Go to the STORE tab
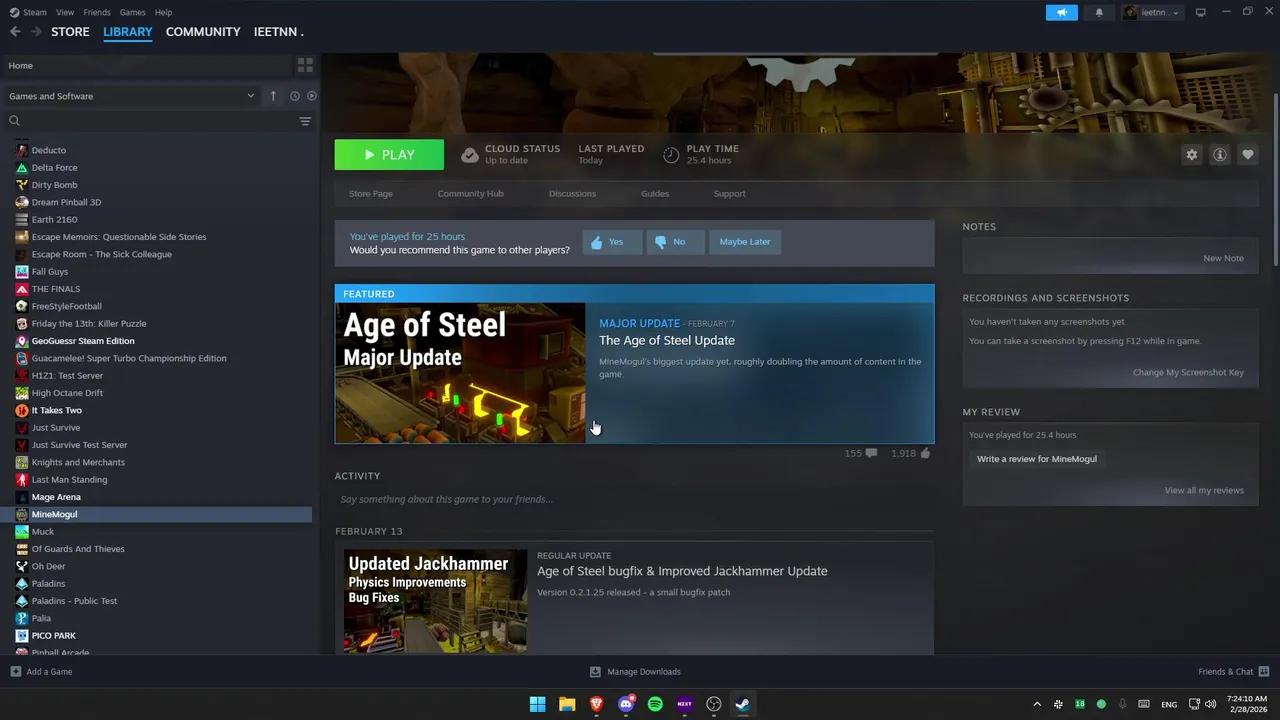This screenshot has height=720, width=1280. tap(70, 32)
